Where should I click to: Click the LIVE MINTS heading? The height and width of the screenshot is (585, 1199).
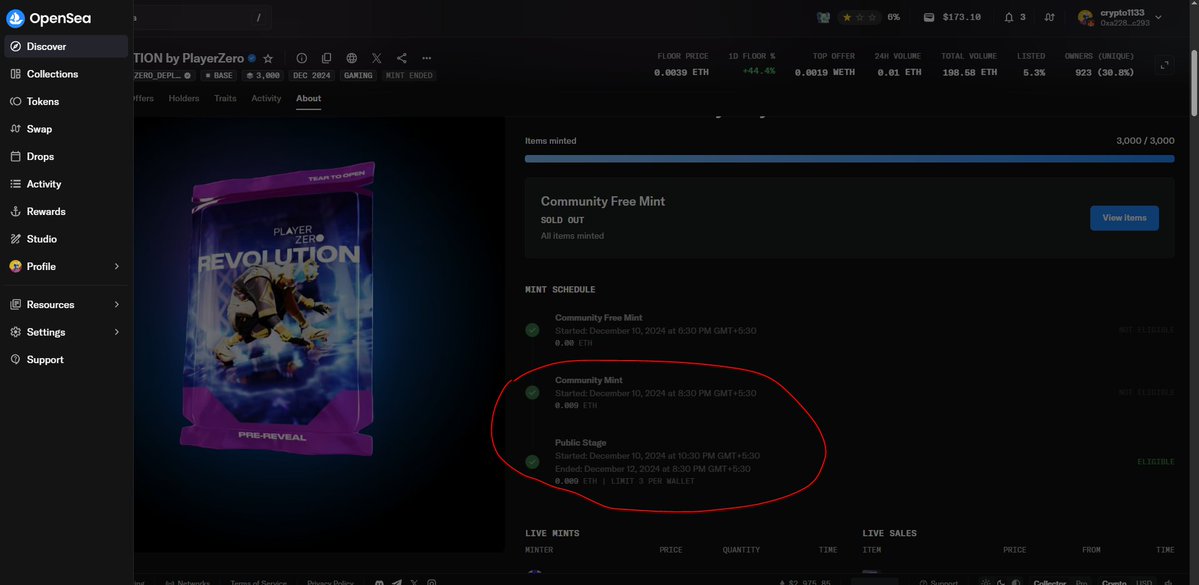tap(552, 533)
